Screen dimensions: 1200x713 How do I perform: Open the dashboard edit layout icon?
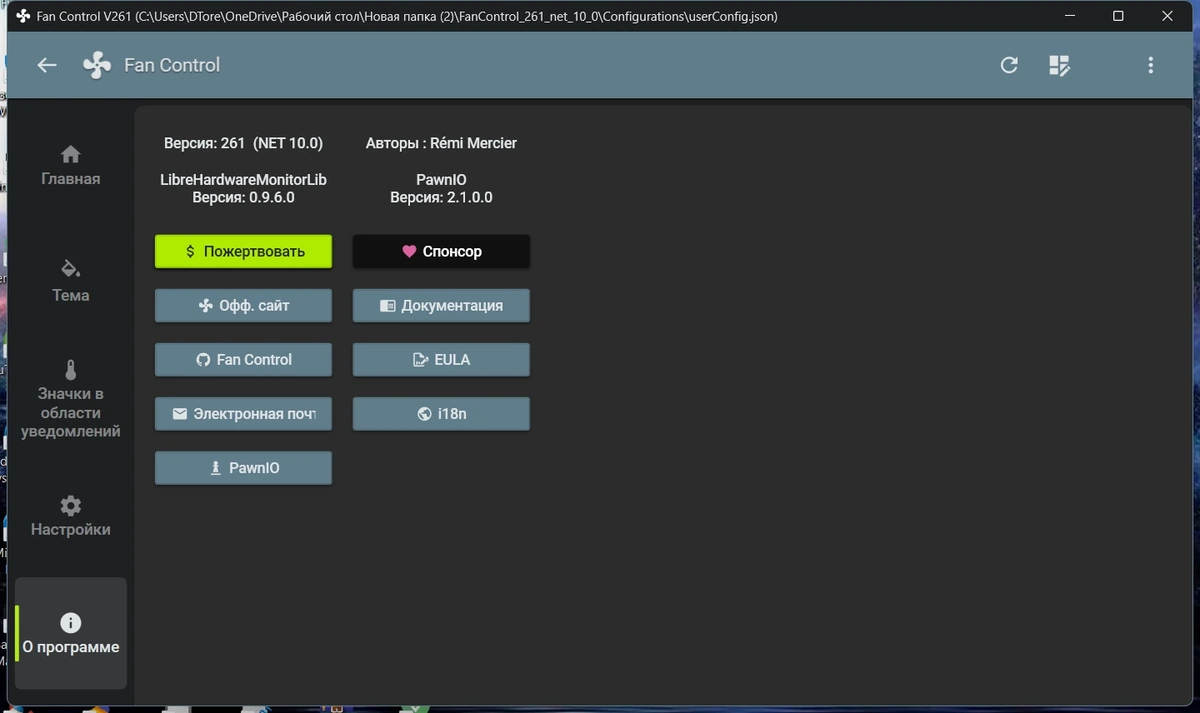click(1059, 65)
